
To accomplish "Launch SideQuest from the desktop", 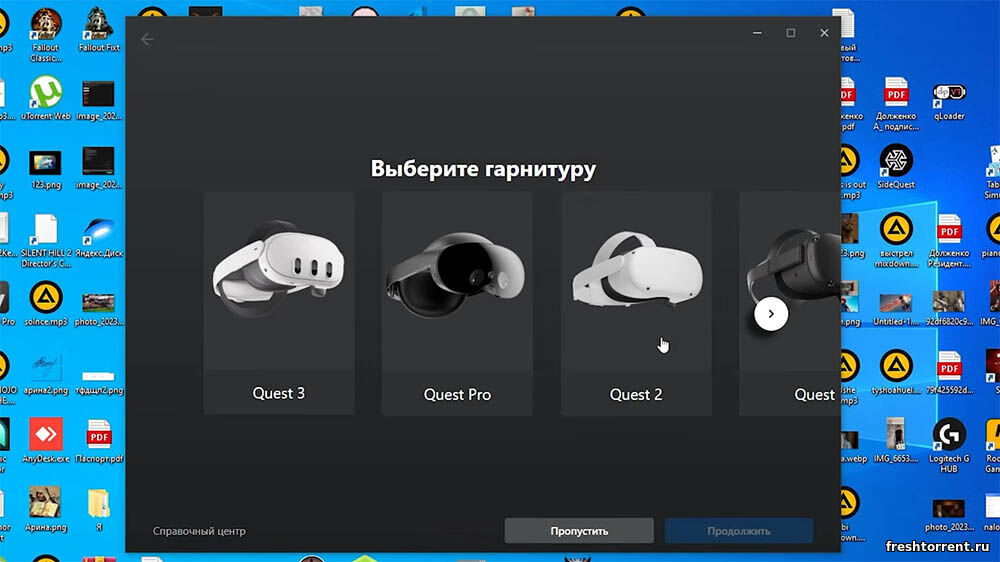I will coord(896,166).
